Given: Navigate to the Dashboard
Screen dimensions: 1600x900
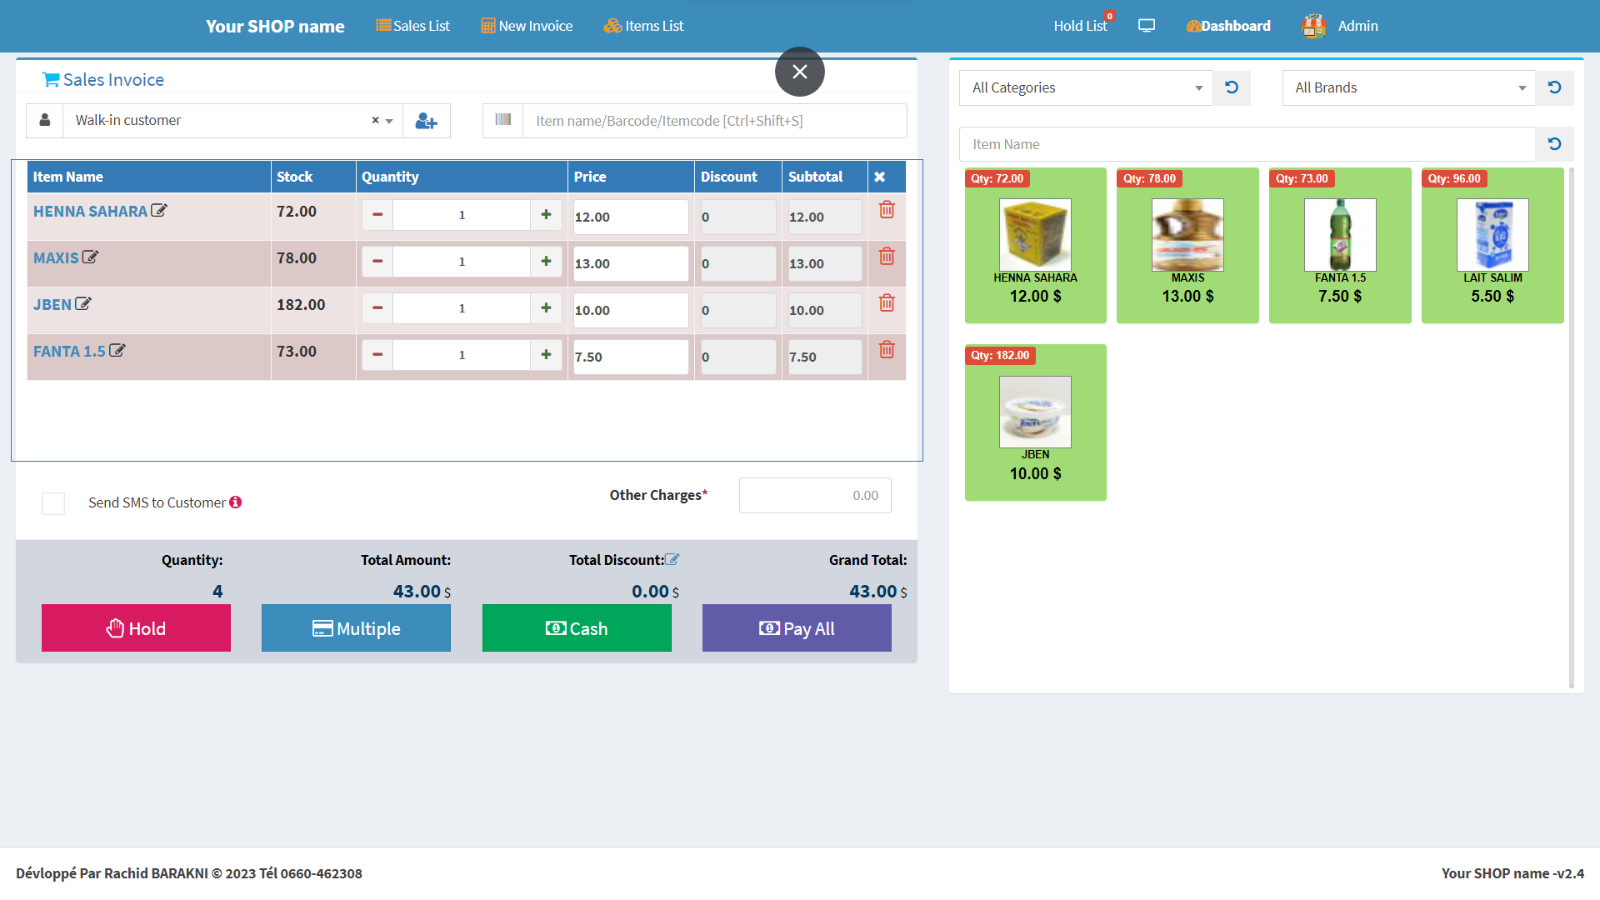Looking at the screenshot, I should pyautogui.click(x=1228, y=26).
